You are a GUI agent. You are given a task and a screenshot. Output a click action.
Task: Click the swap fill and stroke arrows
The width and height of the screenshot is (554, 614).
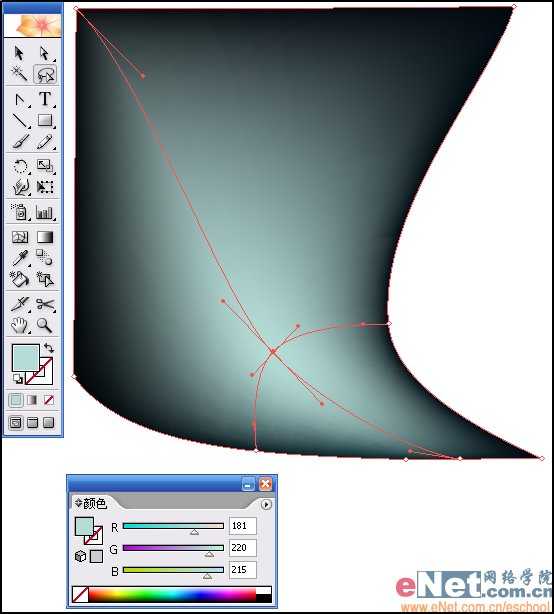point(49,347)
